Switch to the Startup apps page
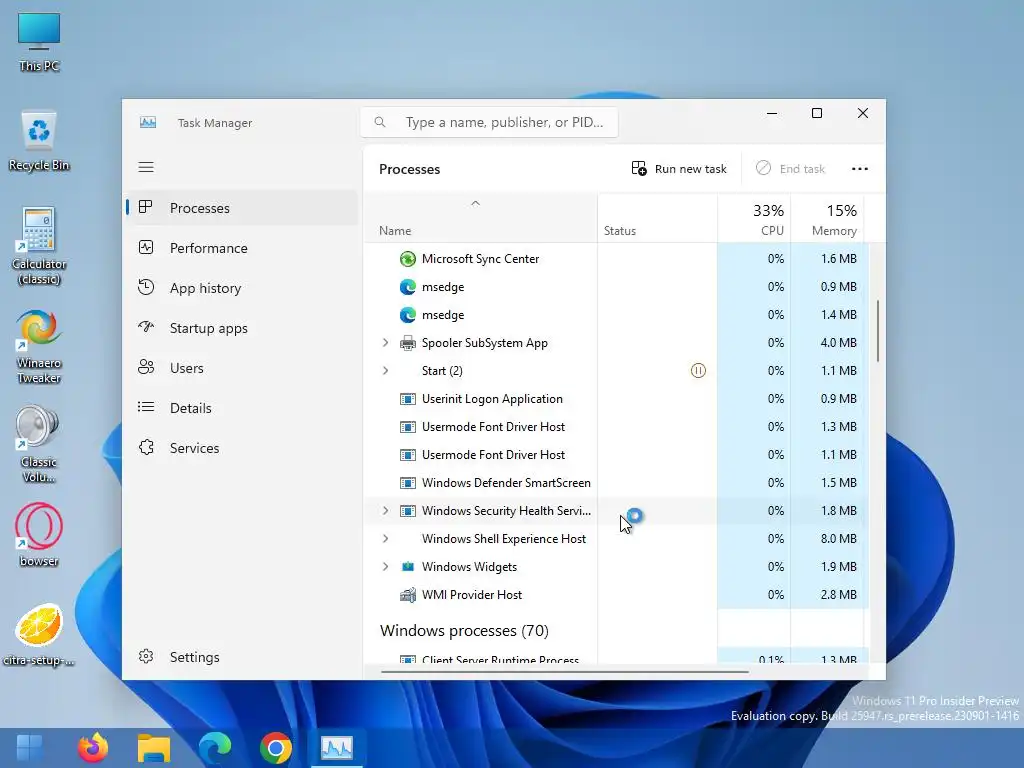Viewport: 1024px width, 768px height. tap(242, 328)
